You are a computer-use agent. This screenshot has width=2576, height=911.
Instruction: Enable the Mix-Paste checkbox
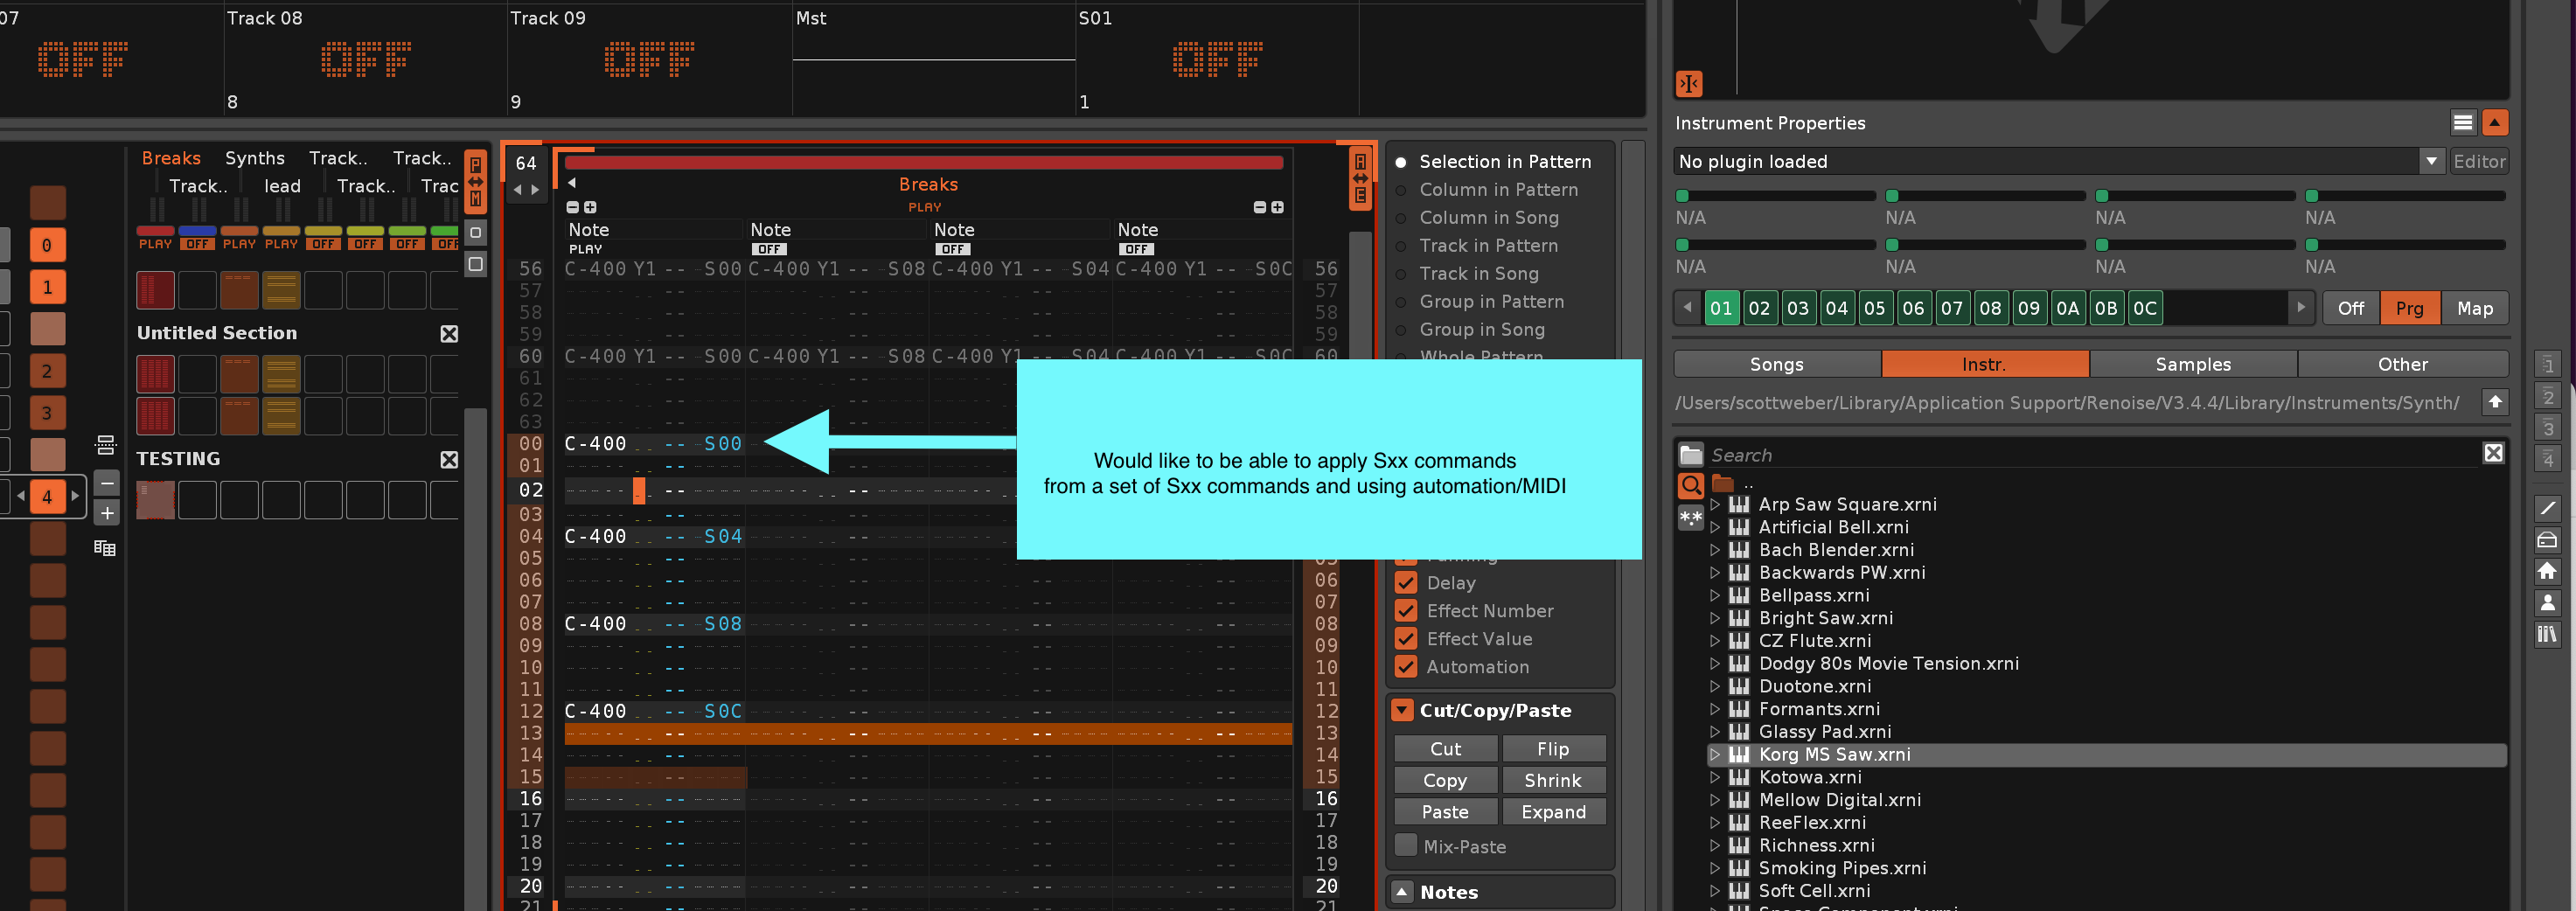point(1405,845)
